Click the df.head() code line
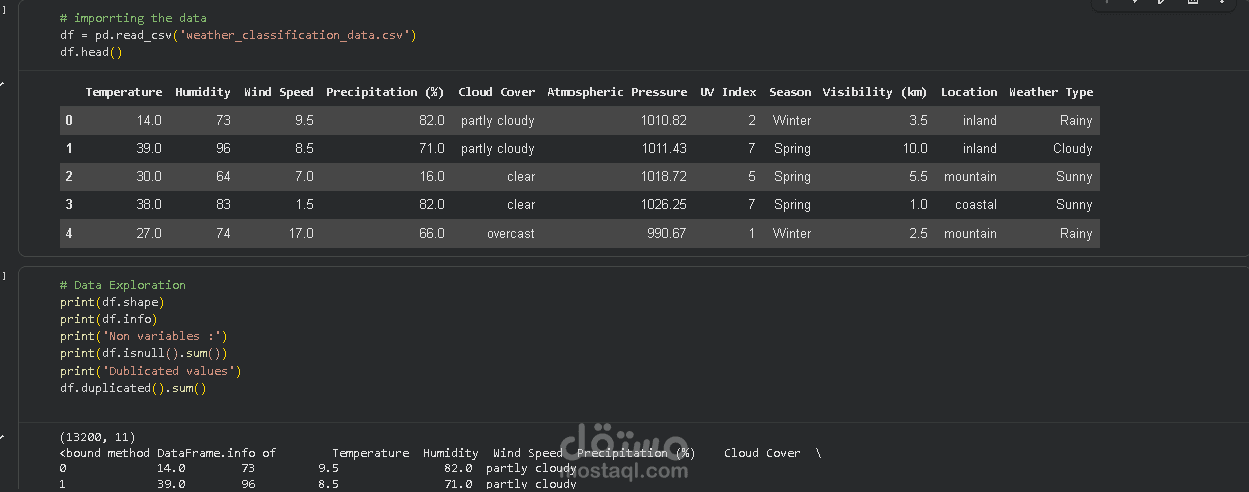The height and width of the screenshot is (492, 1249). pos(90,52)
